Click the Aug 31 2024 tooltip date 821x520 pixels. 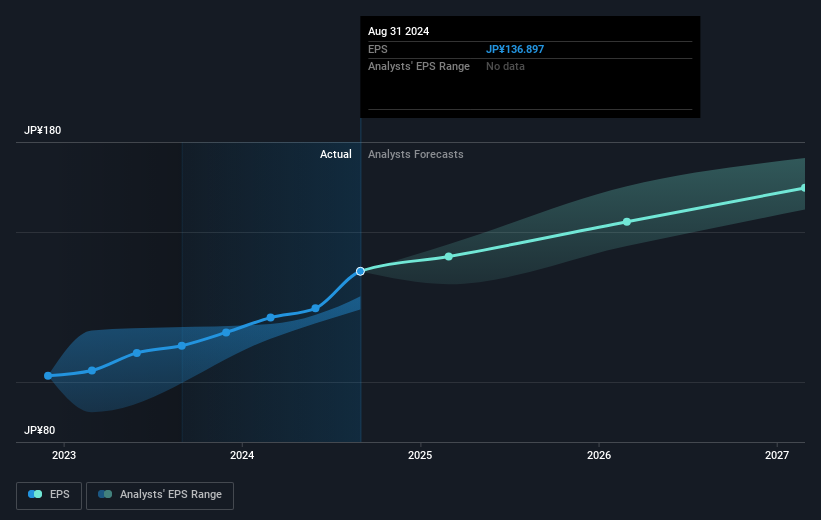(x=398, y=31)
